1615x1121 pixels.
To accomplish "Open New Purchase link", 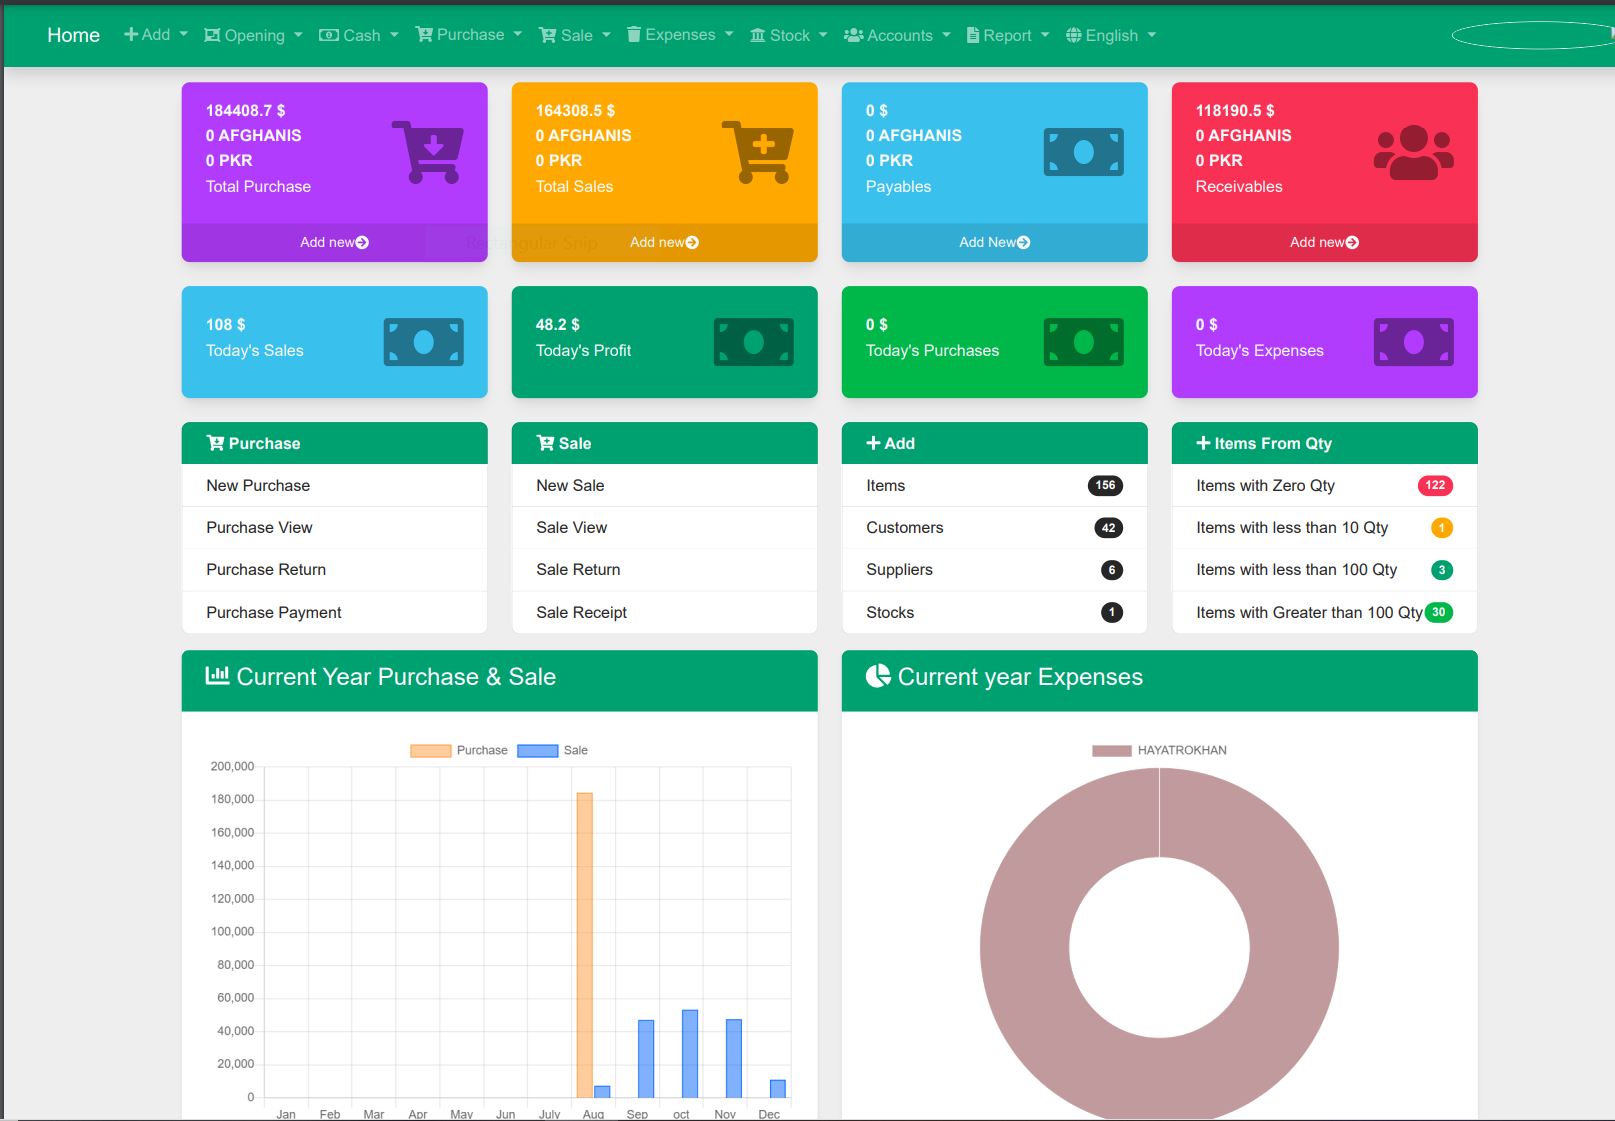I will [x=334, y=485].
